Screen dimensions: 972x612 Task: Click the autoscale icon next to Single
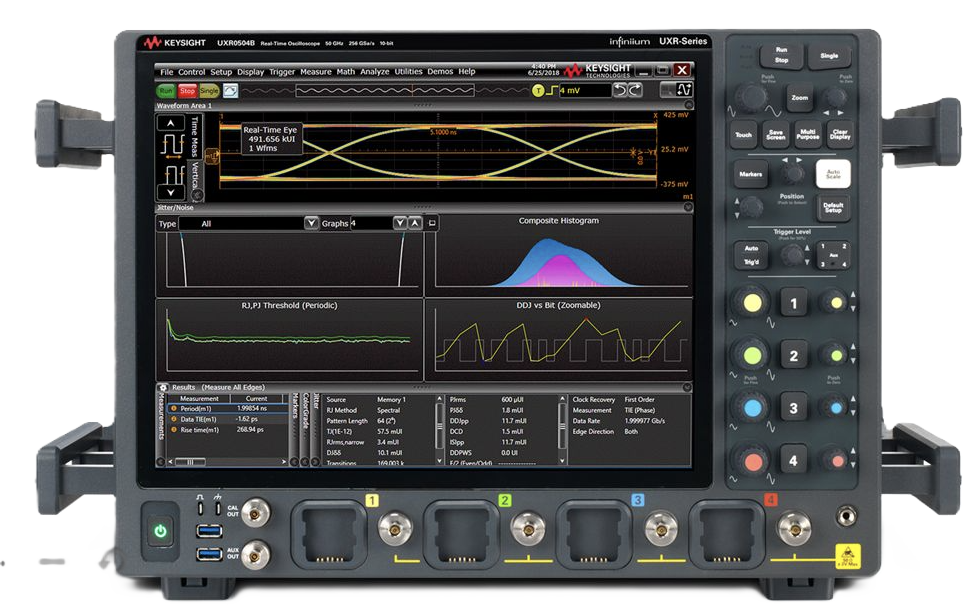[230, 91]
